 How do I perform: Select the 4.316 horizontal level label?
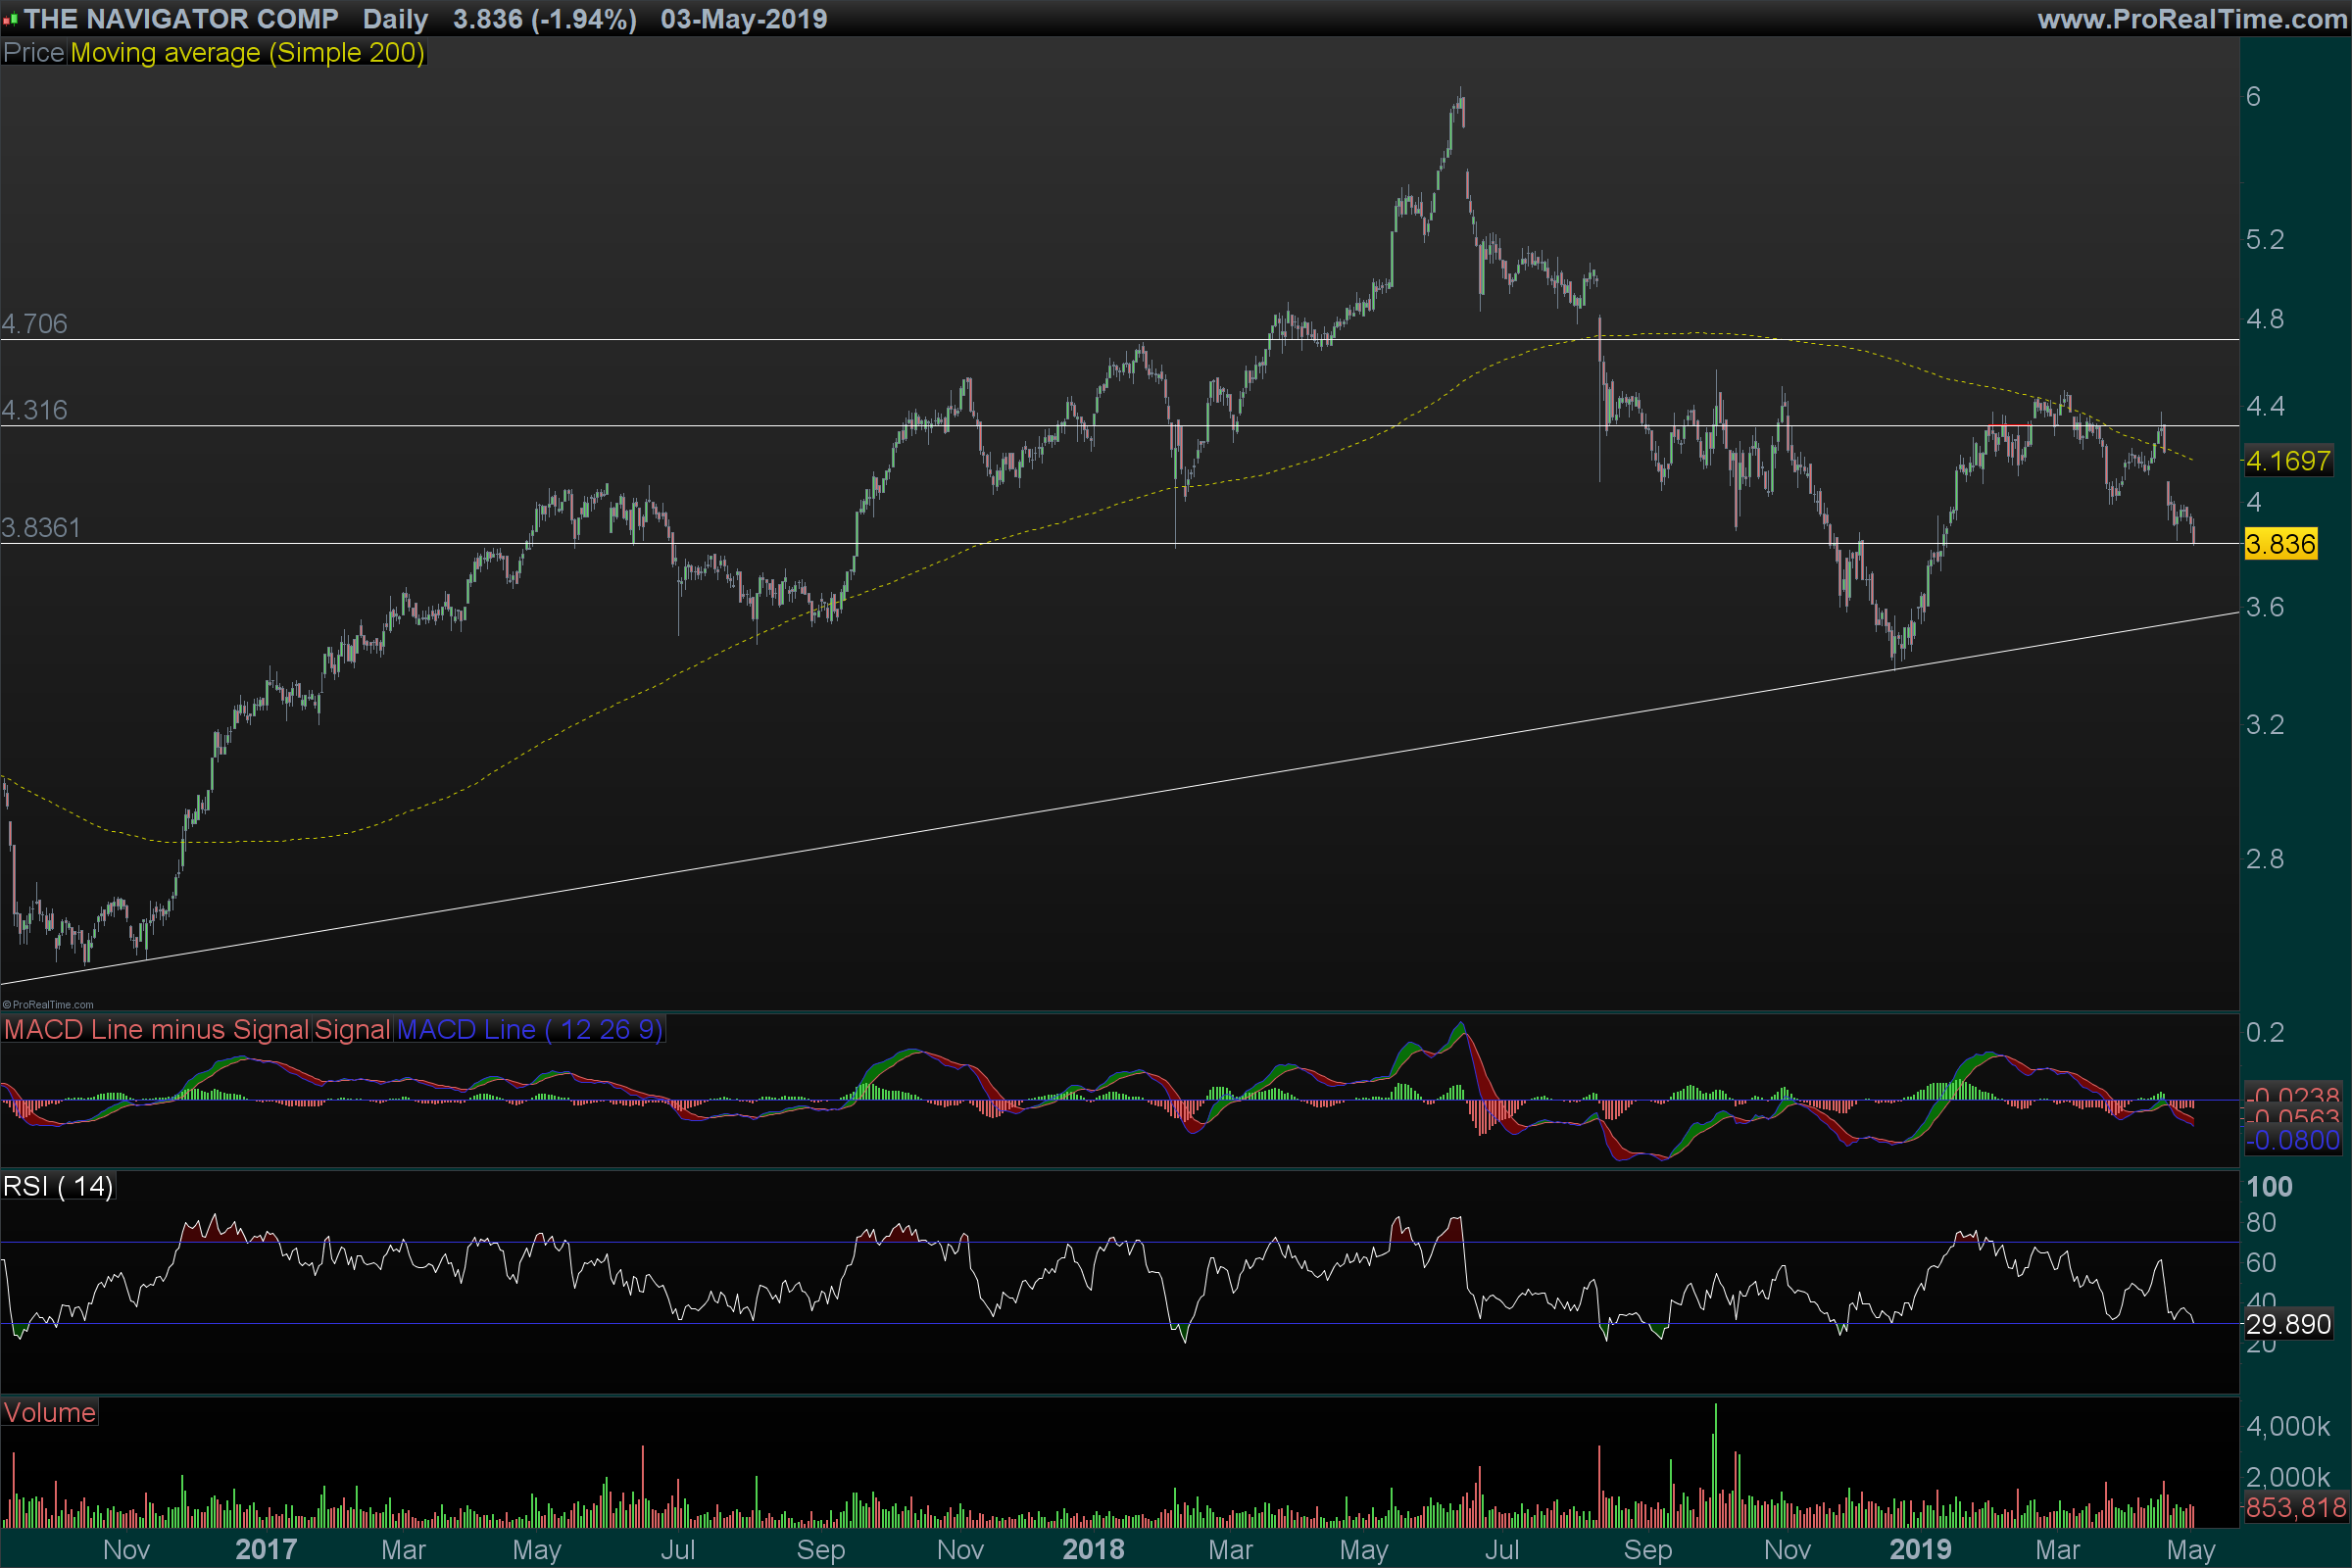click(x=35, y=410)
